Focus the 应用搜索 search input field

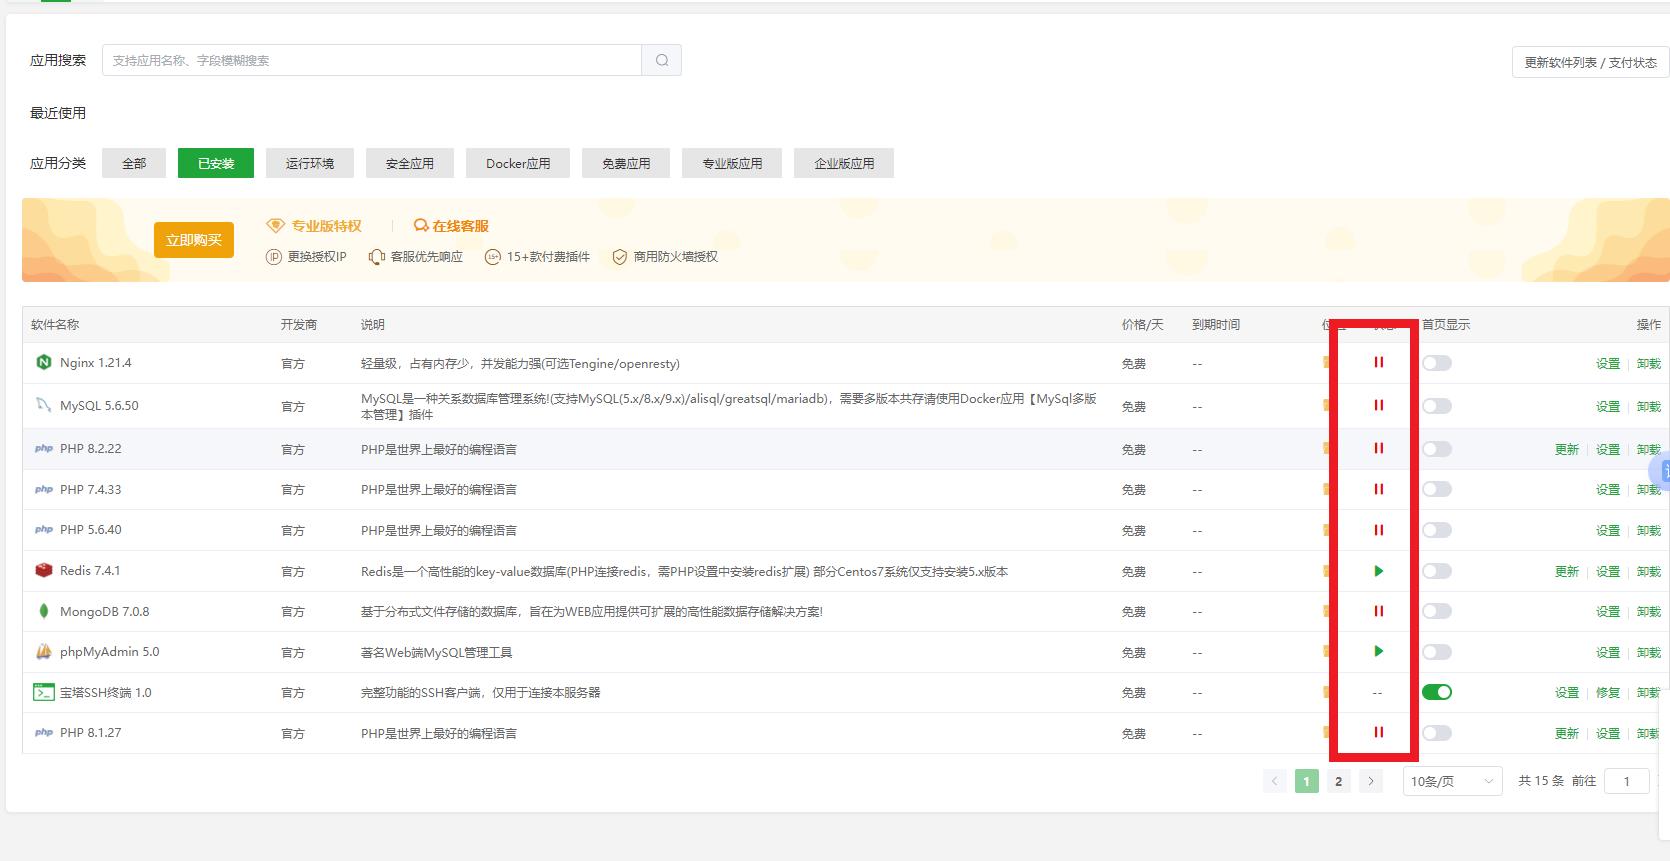(372, 60)
